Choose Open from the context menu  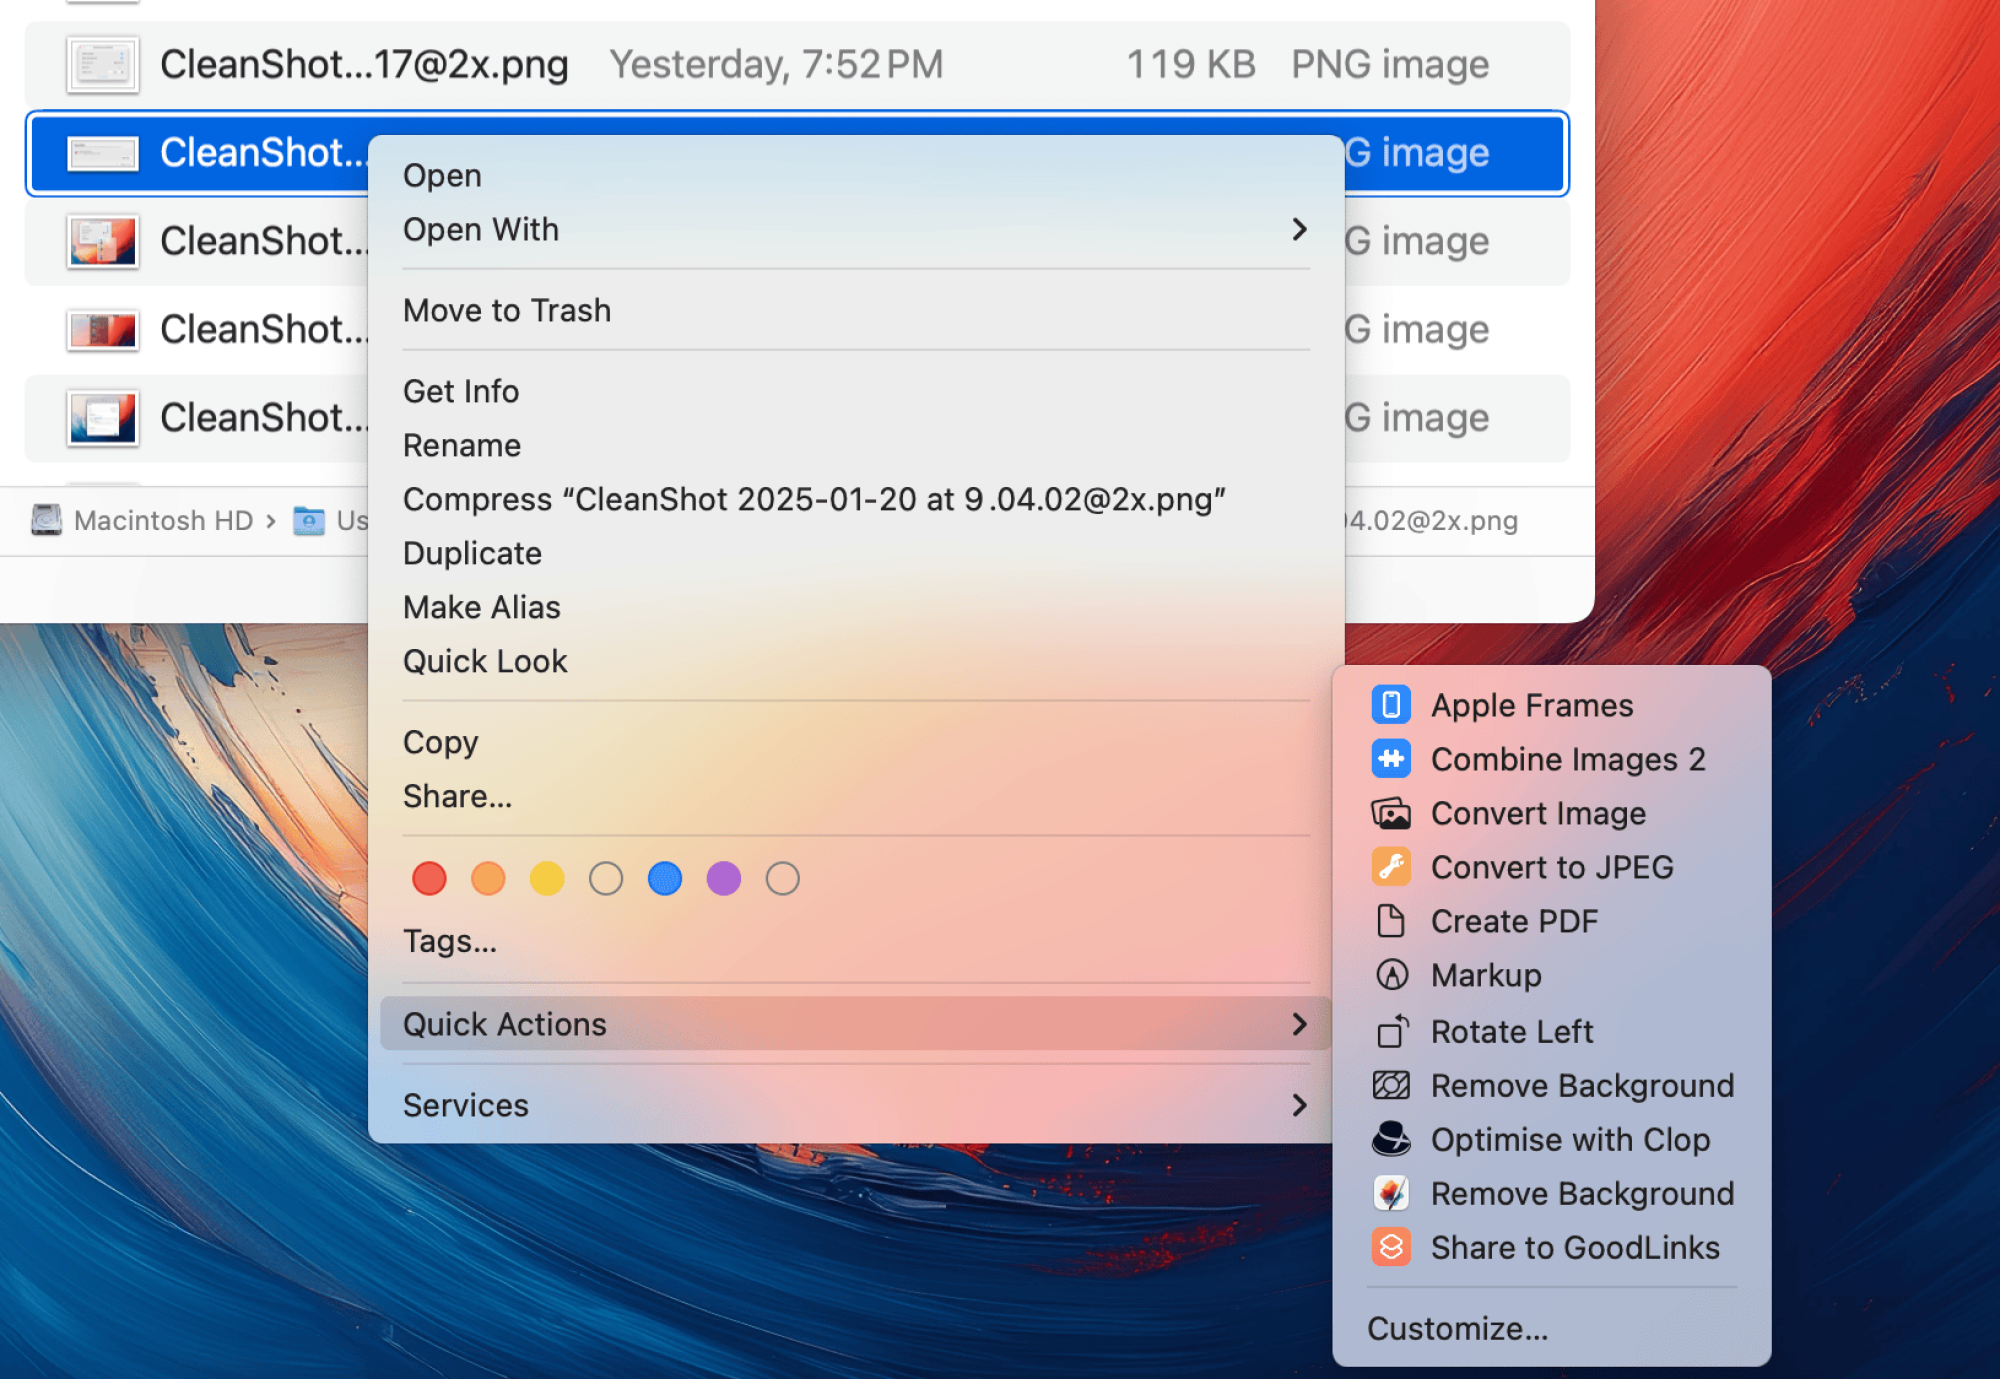[855, 175]
